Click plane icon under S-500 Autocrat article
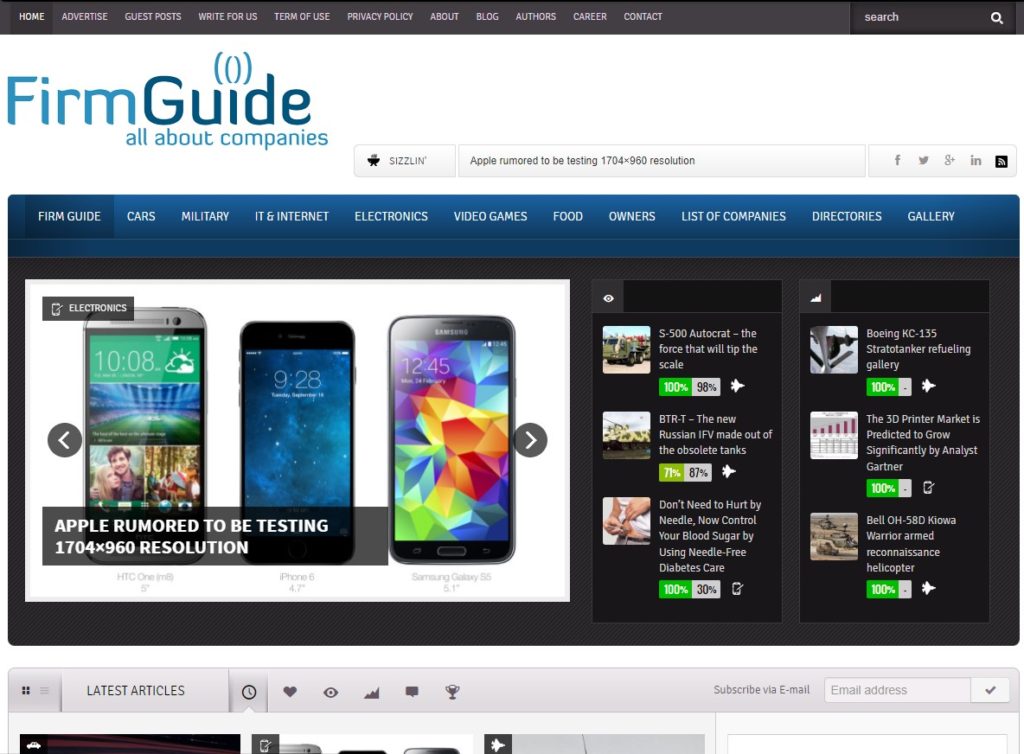This screenshot has width=1024, height=754. coord(737,386)
